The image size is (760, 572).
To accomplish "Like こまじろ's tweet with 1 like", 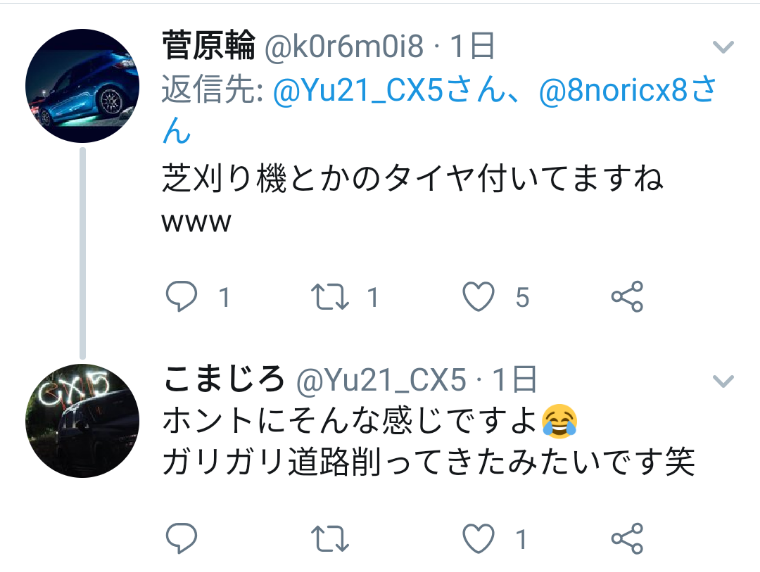I will (x=478, y=539).
